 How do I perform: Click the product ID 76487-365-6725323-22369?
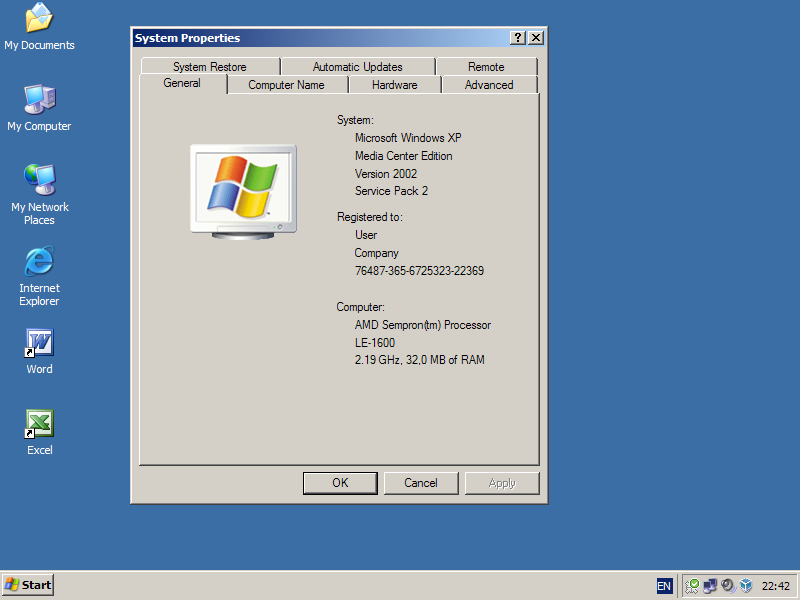(419, 270)
